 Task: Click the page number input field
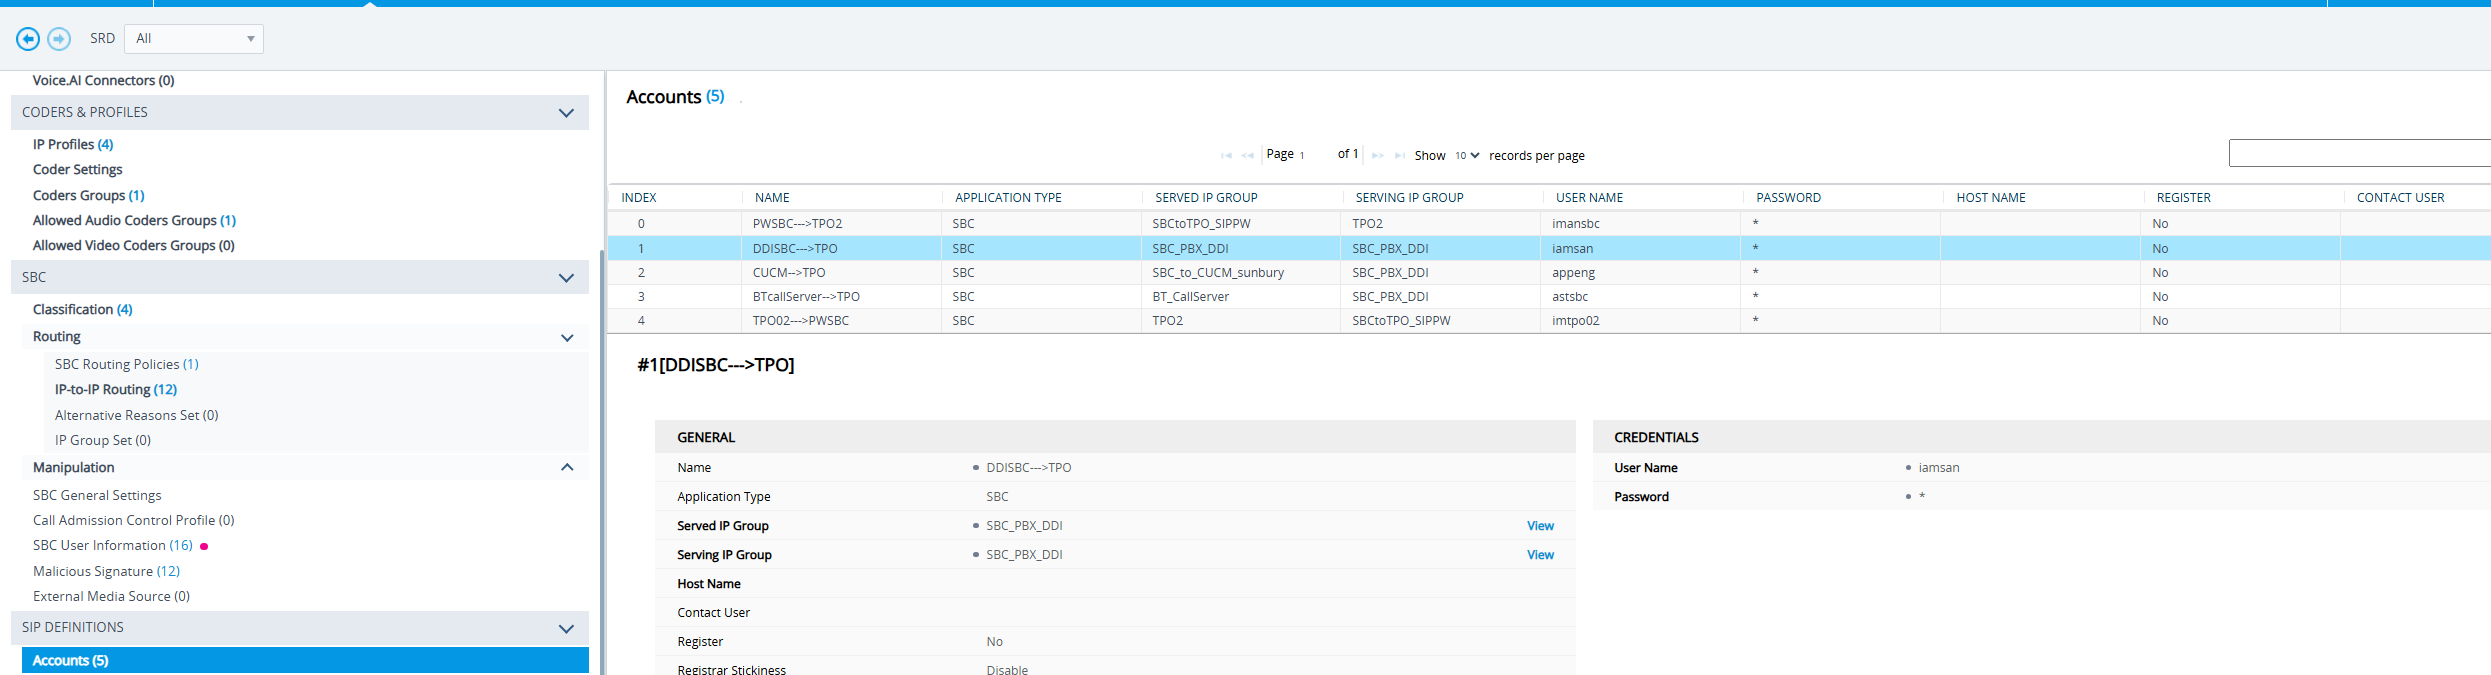point(1314,155)
